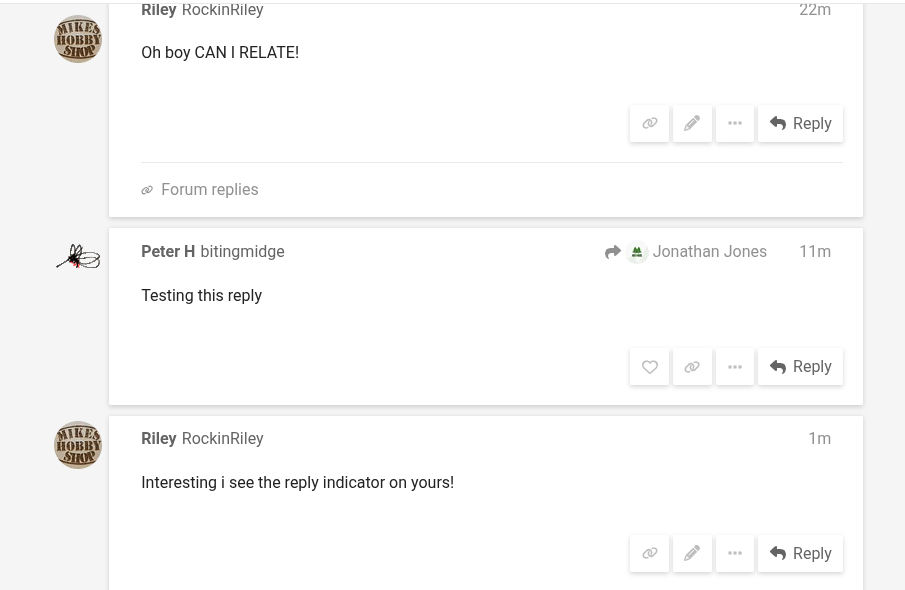Copy link to Riley's 'Interesting' post
Viewport: 905px width, 590px height.
coord(649,553)
